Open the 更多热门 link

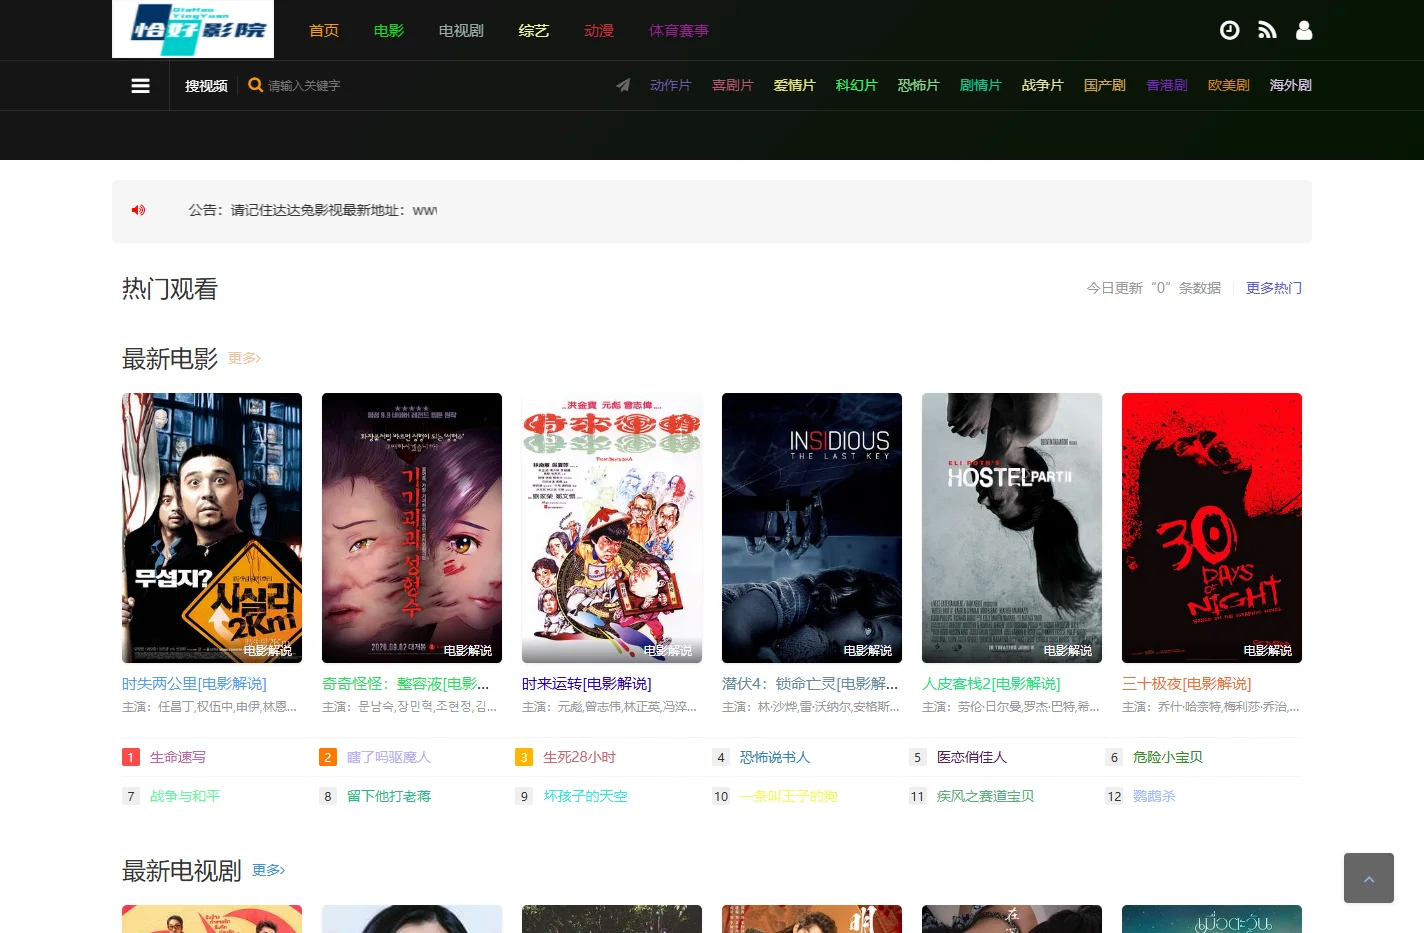click(x=1274, y=288)
